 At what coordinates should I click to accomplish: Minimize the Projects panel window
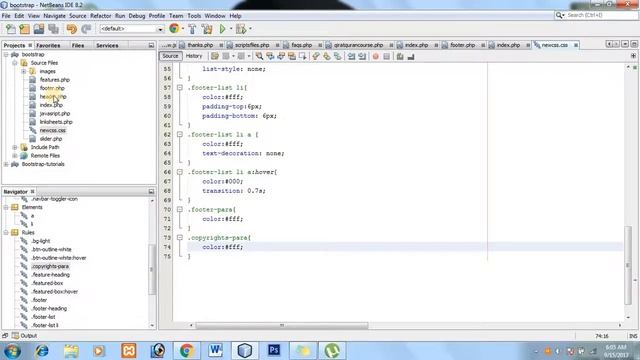(151, 45)
